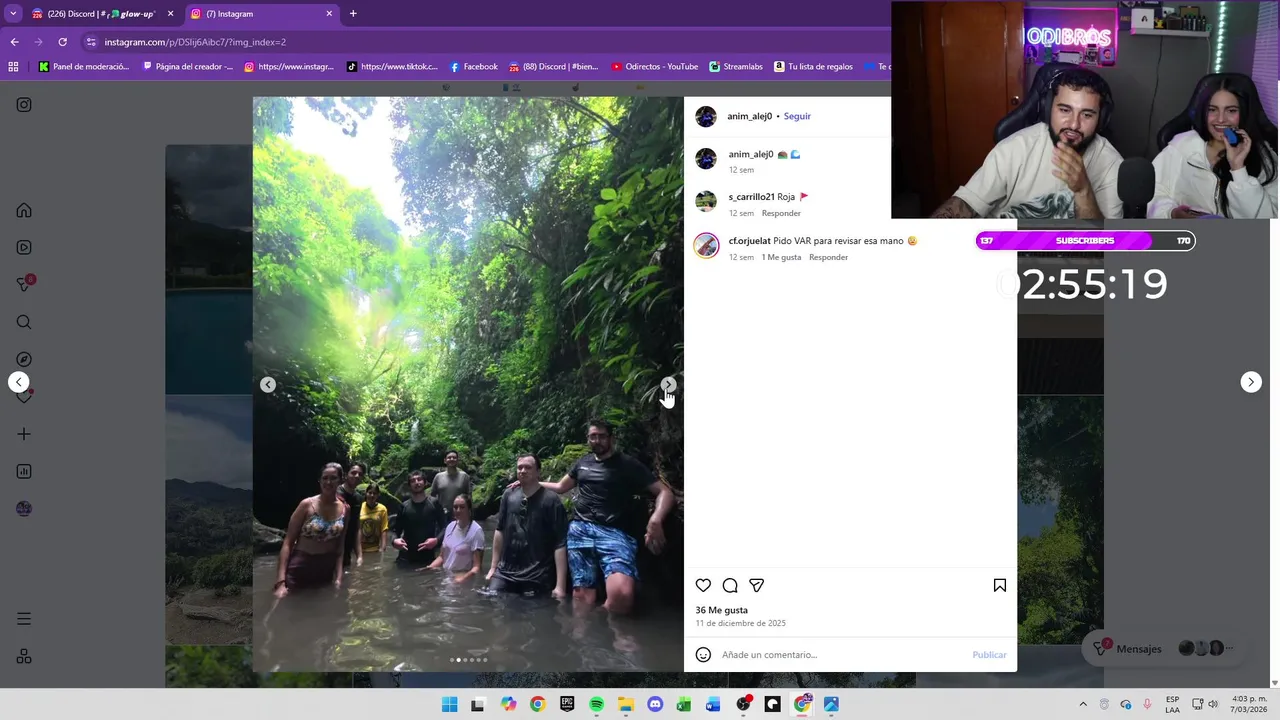Close the Instagram tab
This screenshot has height=720, width=1280.
point(329,14)
